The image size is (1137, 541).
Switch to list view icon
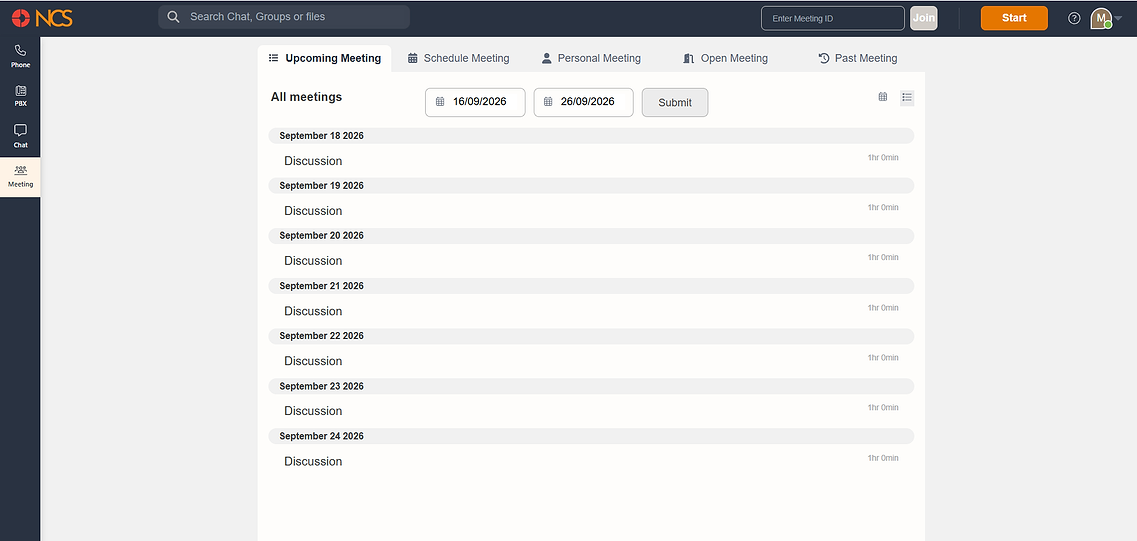[x=906, y=96]
